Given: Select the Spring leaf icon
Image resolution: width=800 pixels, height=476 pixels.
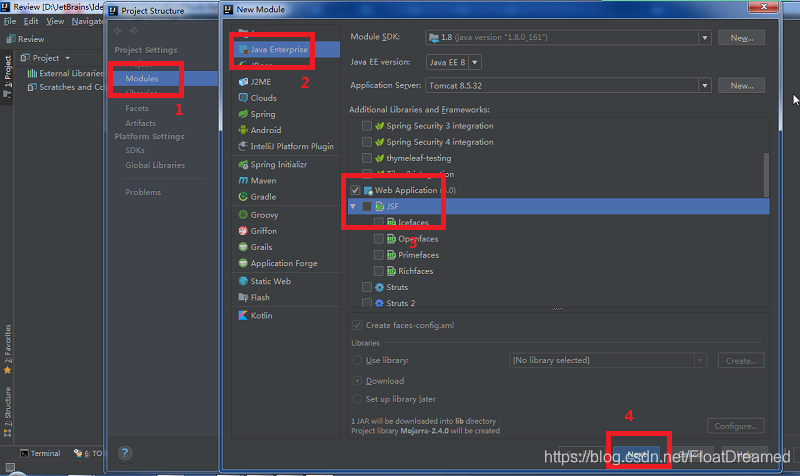Looking at the screenshot, I should 243,114.
